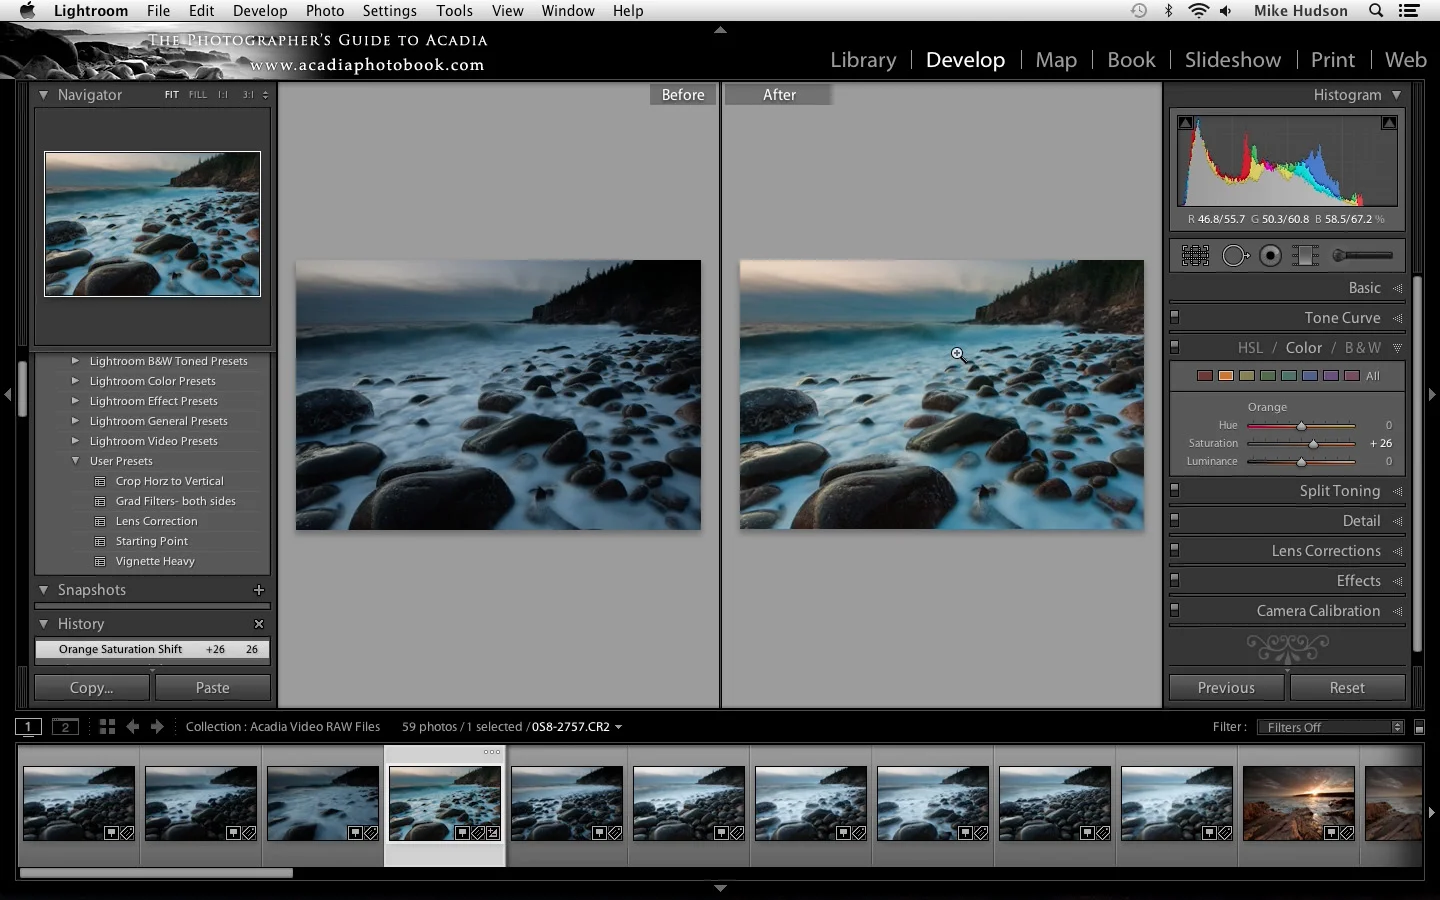Collapse the Histogram panel
Screen dimensions: 1440x900
coord(1396,95)
